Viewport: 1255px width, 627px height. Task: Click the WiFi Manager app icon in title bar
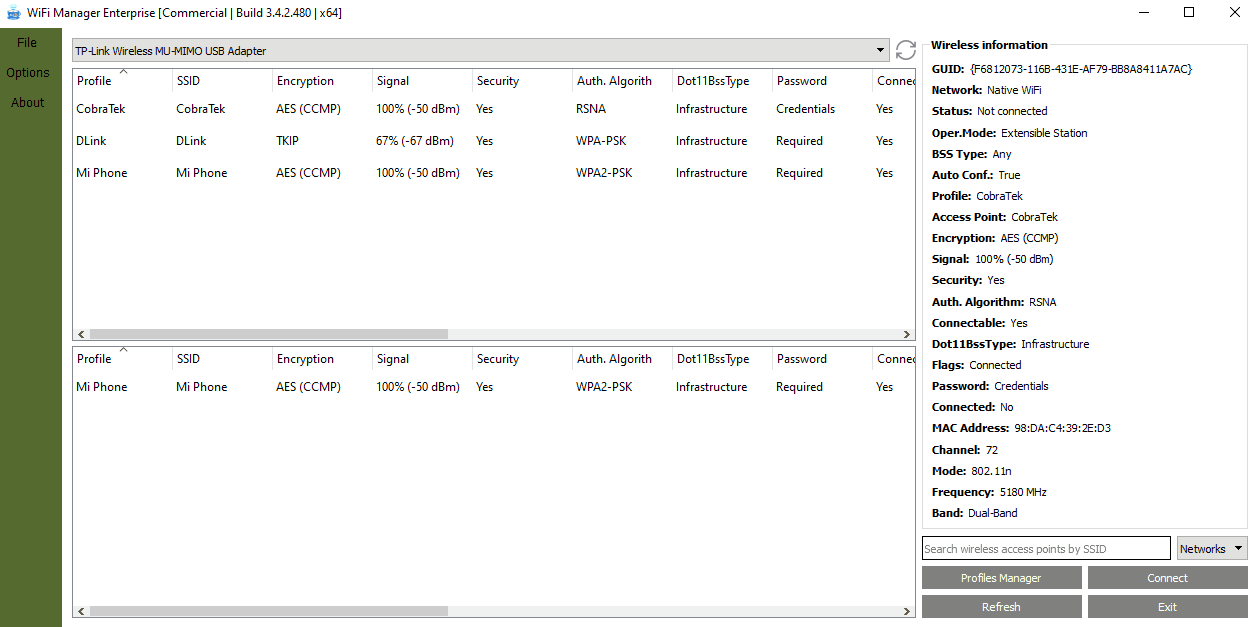(x=13, y=13)
